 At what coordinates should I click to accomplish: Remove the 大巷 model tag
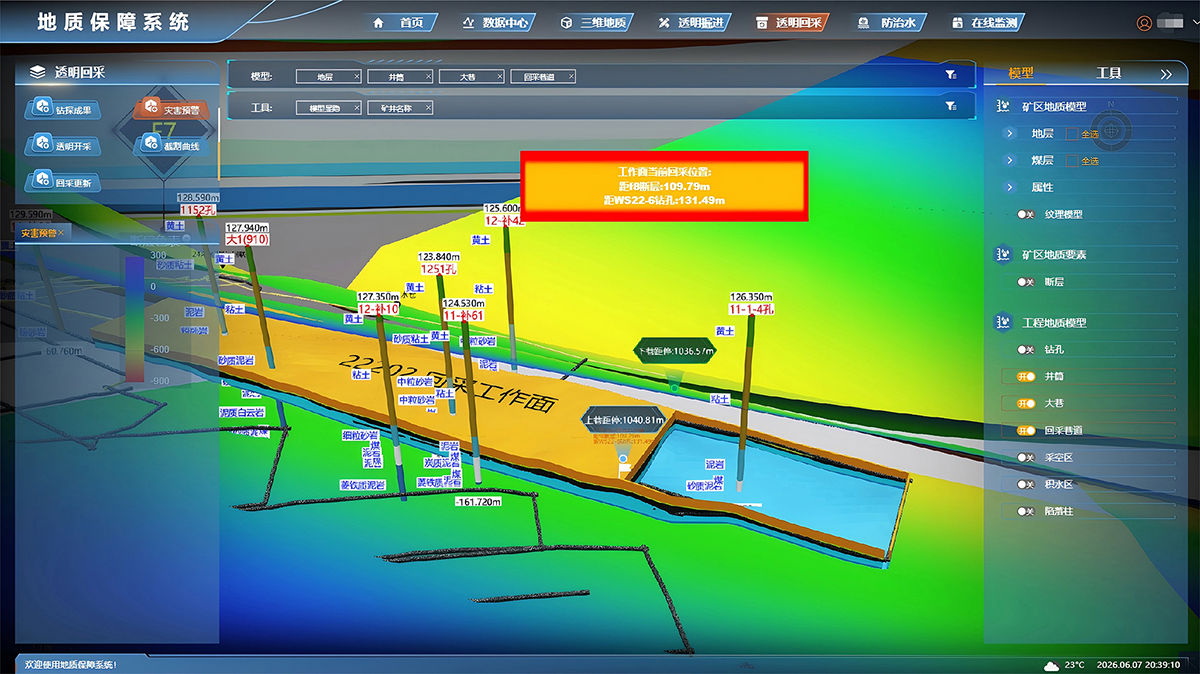[499, 77]
